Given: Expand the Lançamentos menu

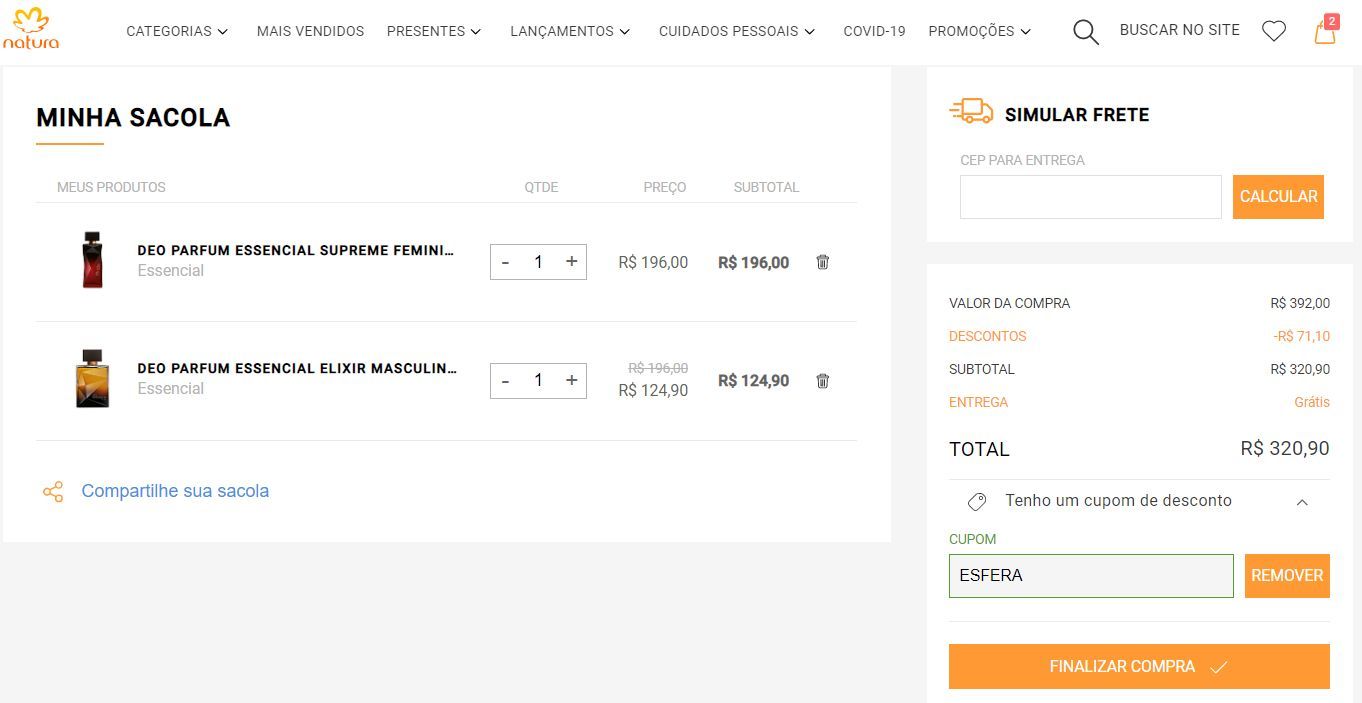Looking at the screenshot, I should coord(570,31).
